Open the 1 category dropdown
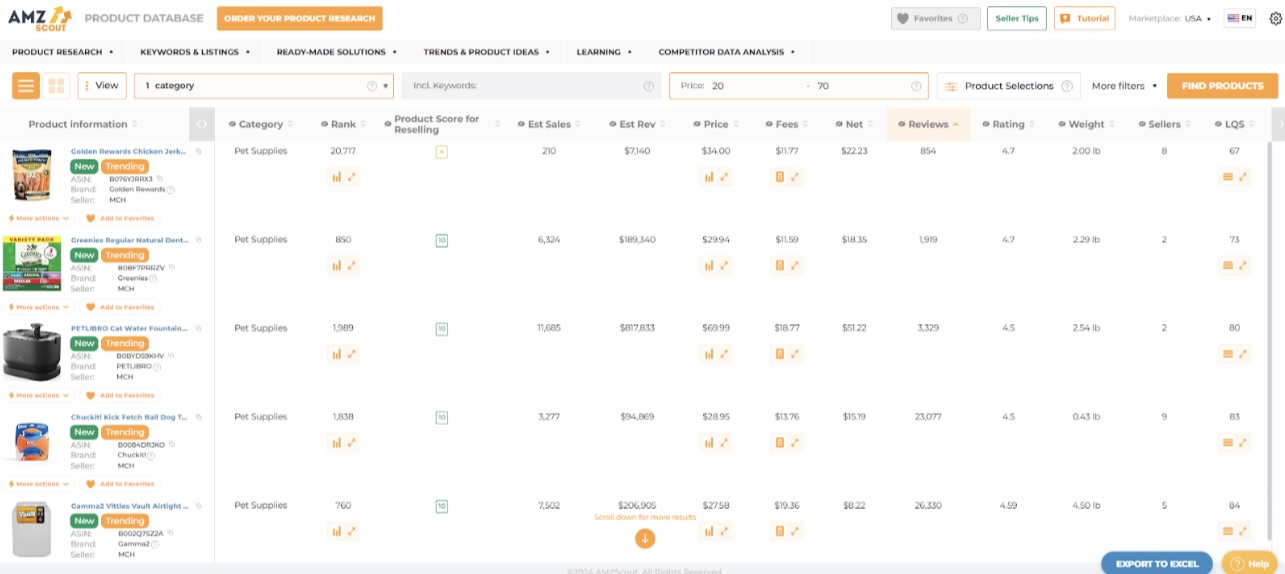Screen dimensions: 1285x574 pos(264,86)
